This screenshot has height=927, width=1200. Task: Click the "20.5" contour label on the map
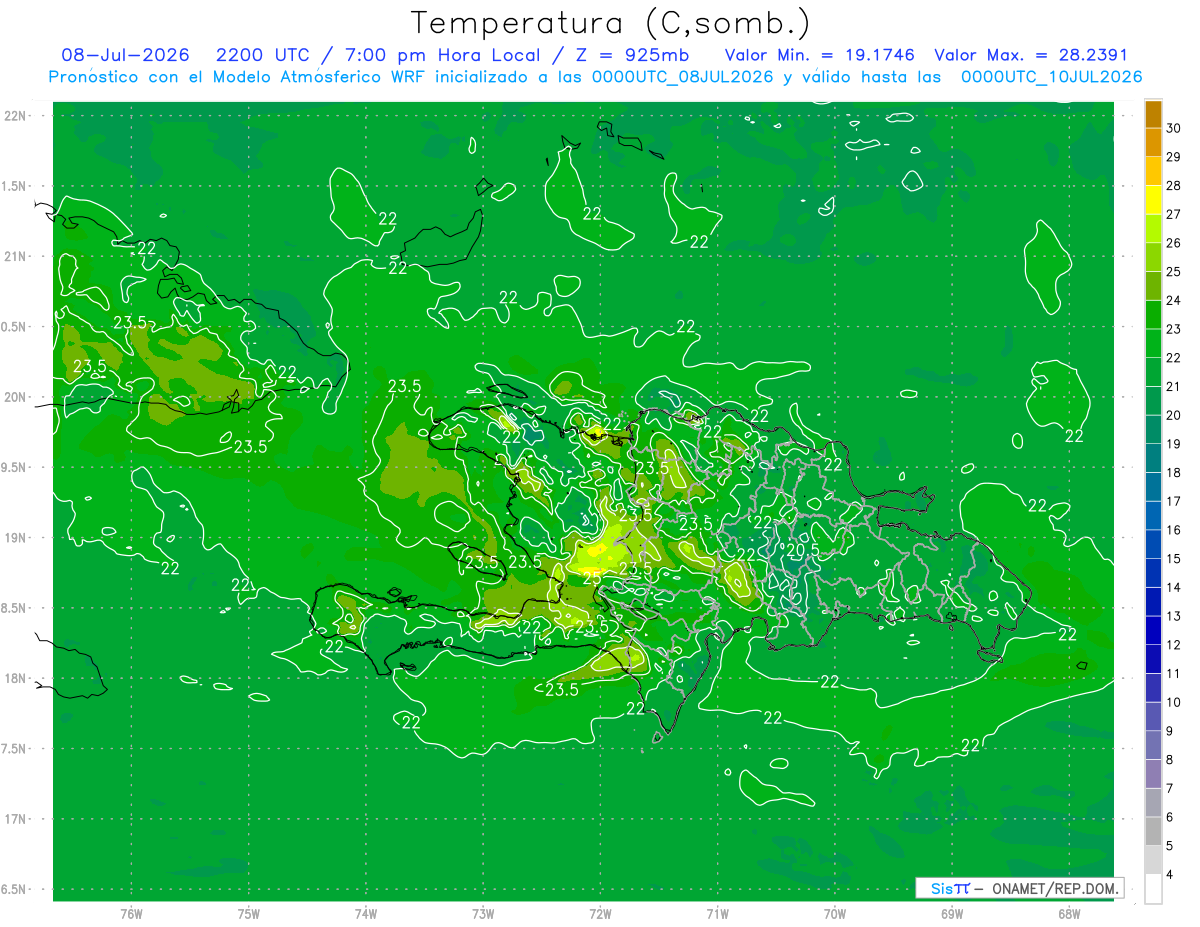pyautogui.click(x=802, y=550)
